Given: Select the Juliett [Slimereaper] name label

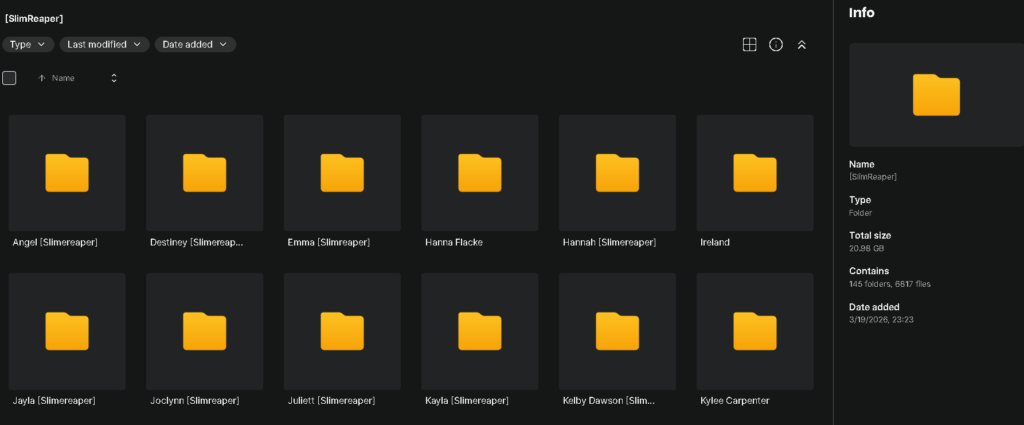Looking at the screenshot, I should click(x=331, y=401).
